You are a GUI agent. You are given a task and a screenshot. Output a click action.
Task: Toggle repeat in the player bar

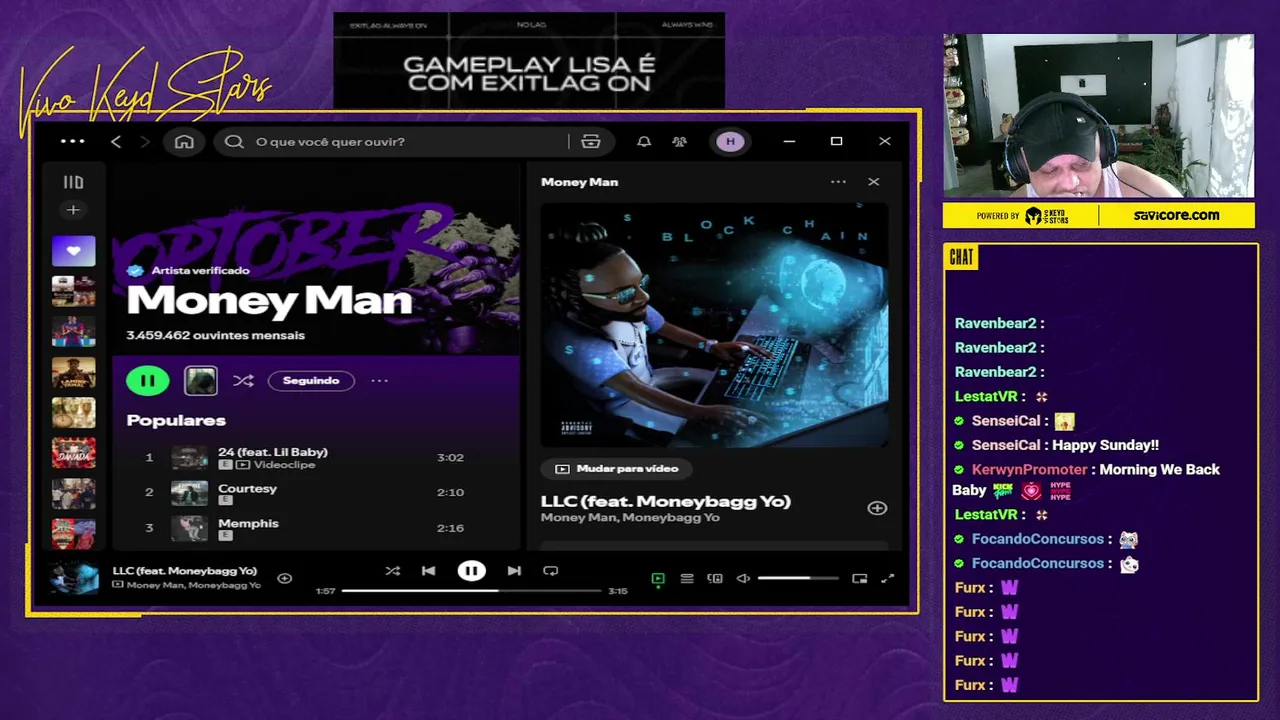point(551,571)
